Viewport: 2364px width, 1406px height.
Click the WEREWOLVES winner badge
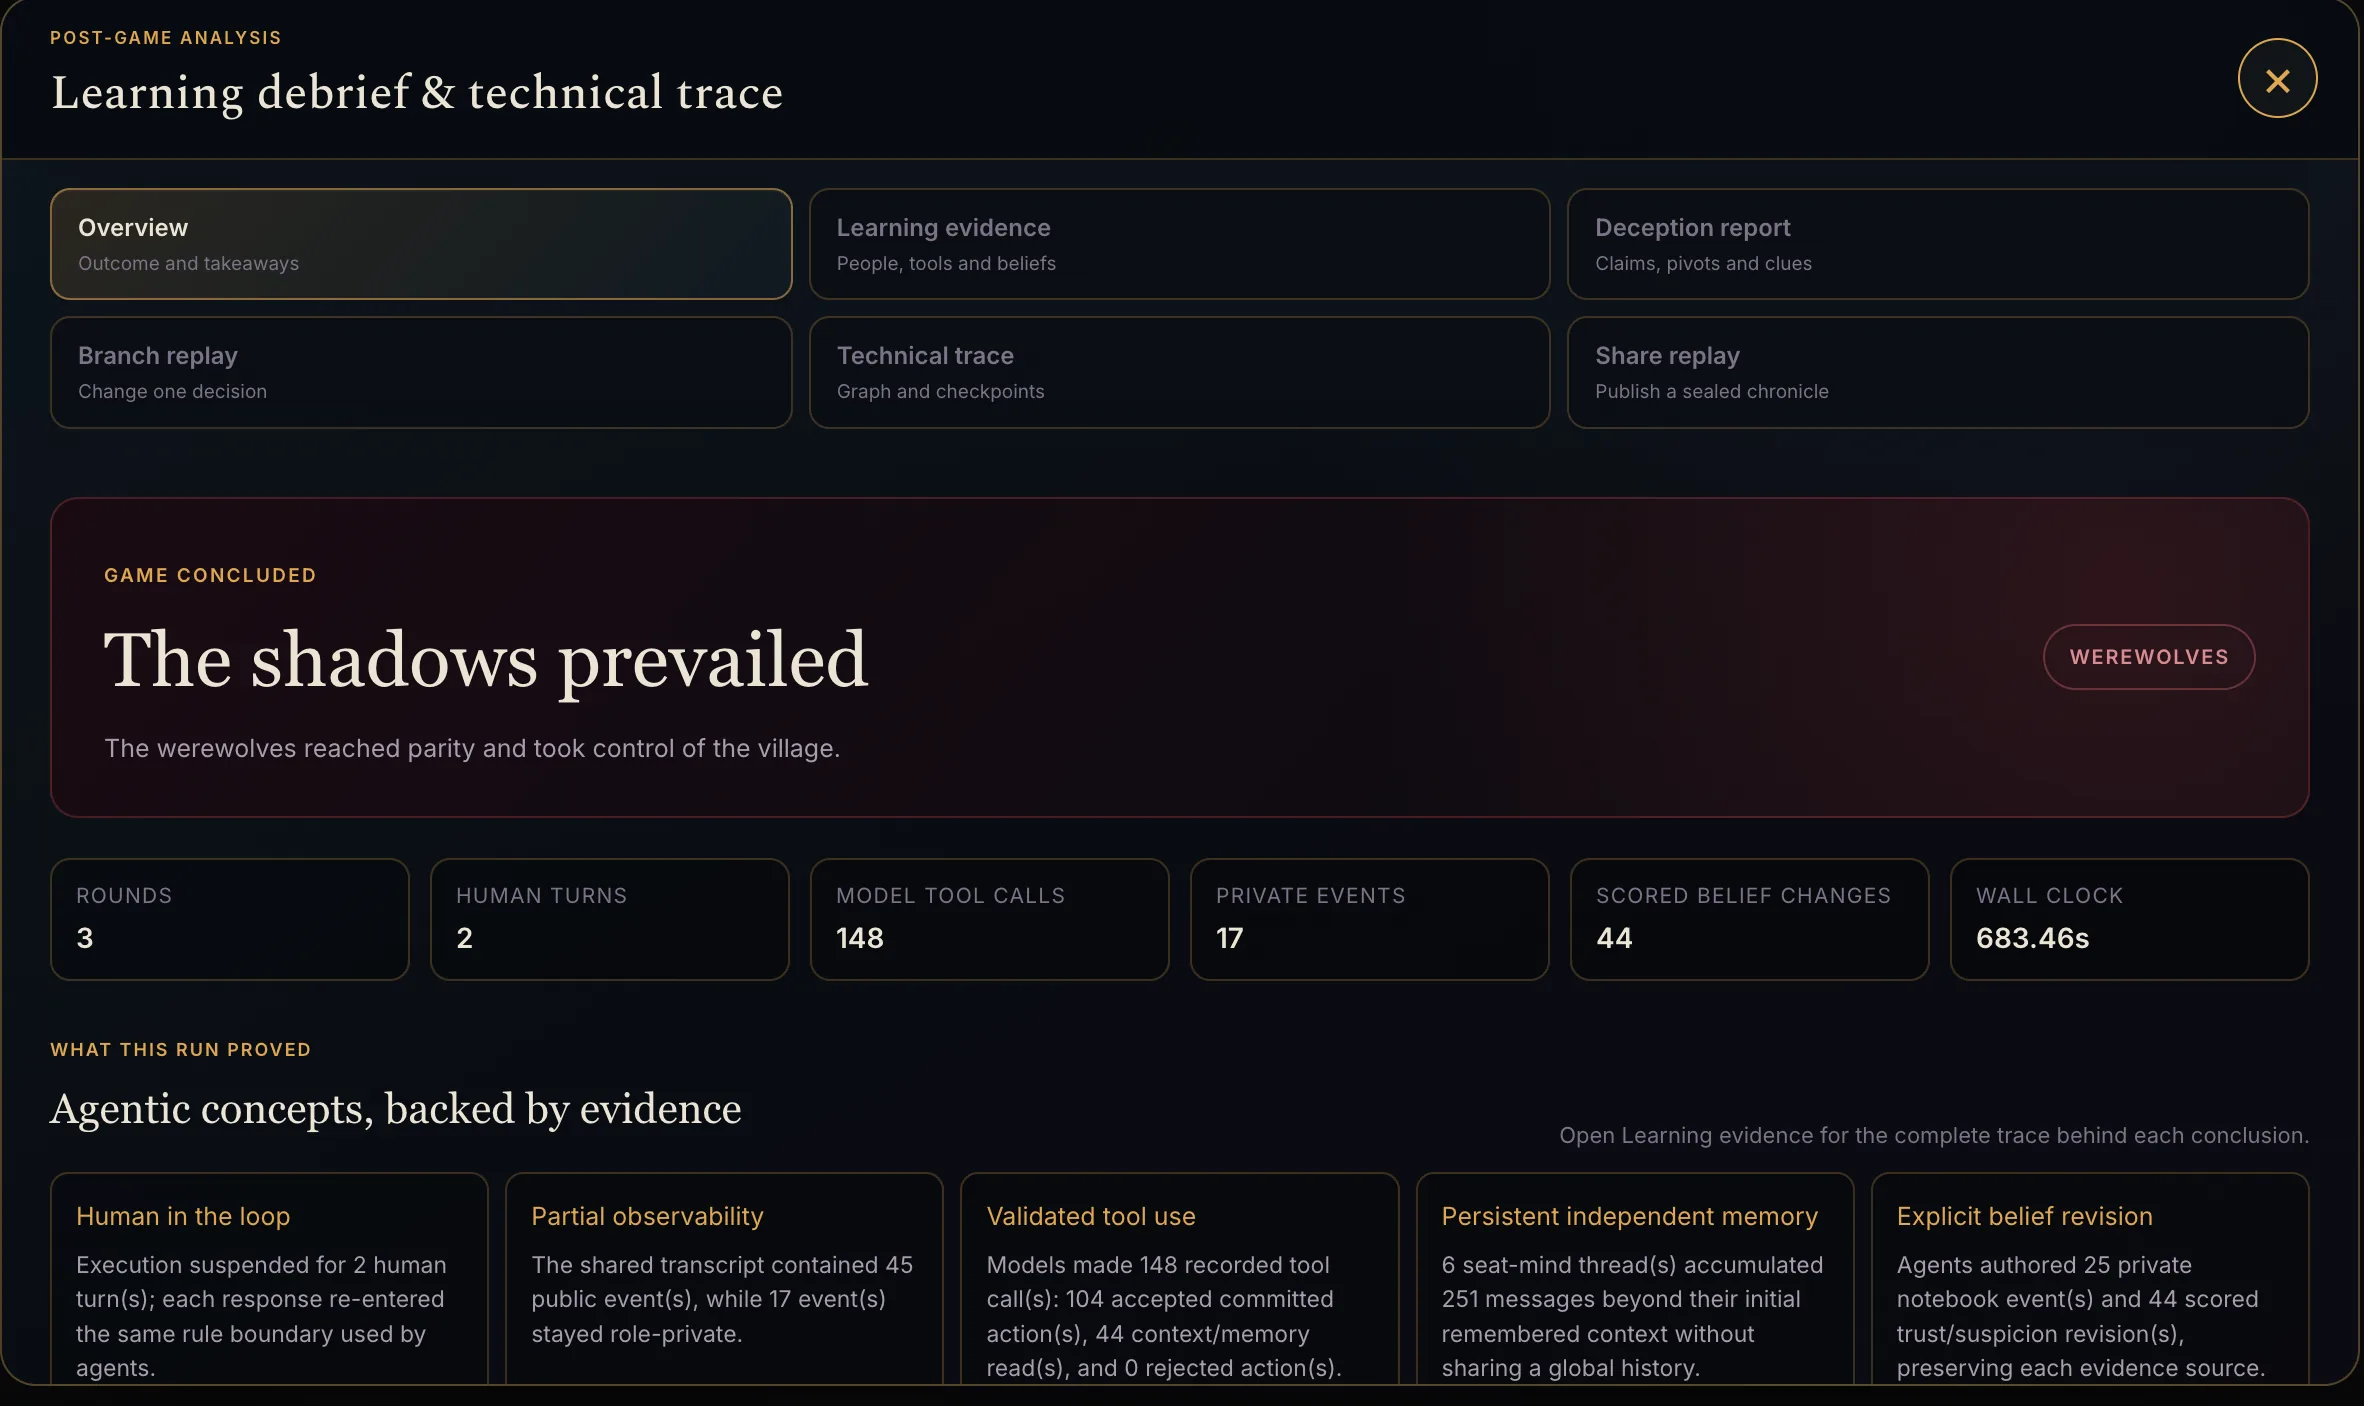coord(2148,657)
